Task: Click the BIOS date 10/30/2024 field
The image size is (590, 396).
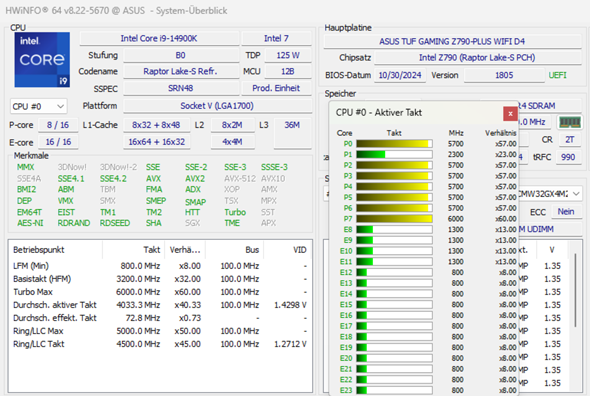Action: pyautogui.click(x=400, y=75)
